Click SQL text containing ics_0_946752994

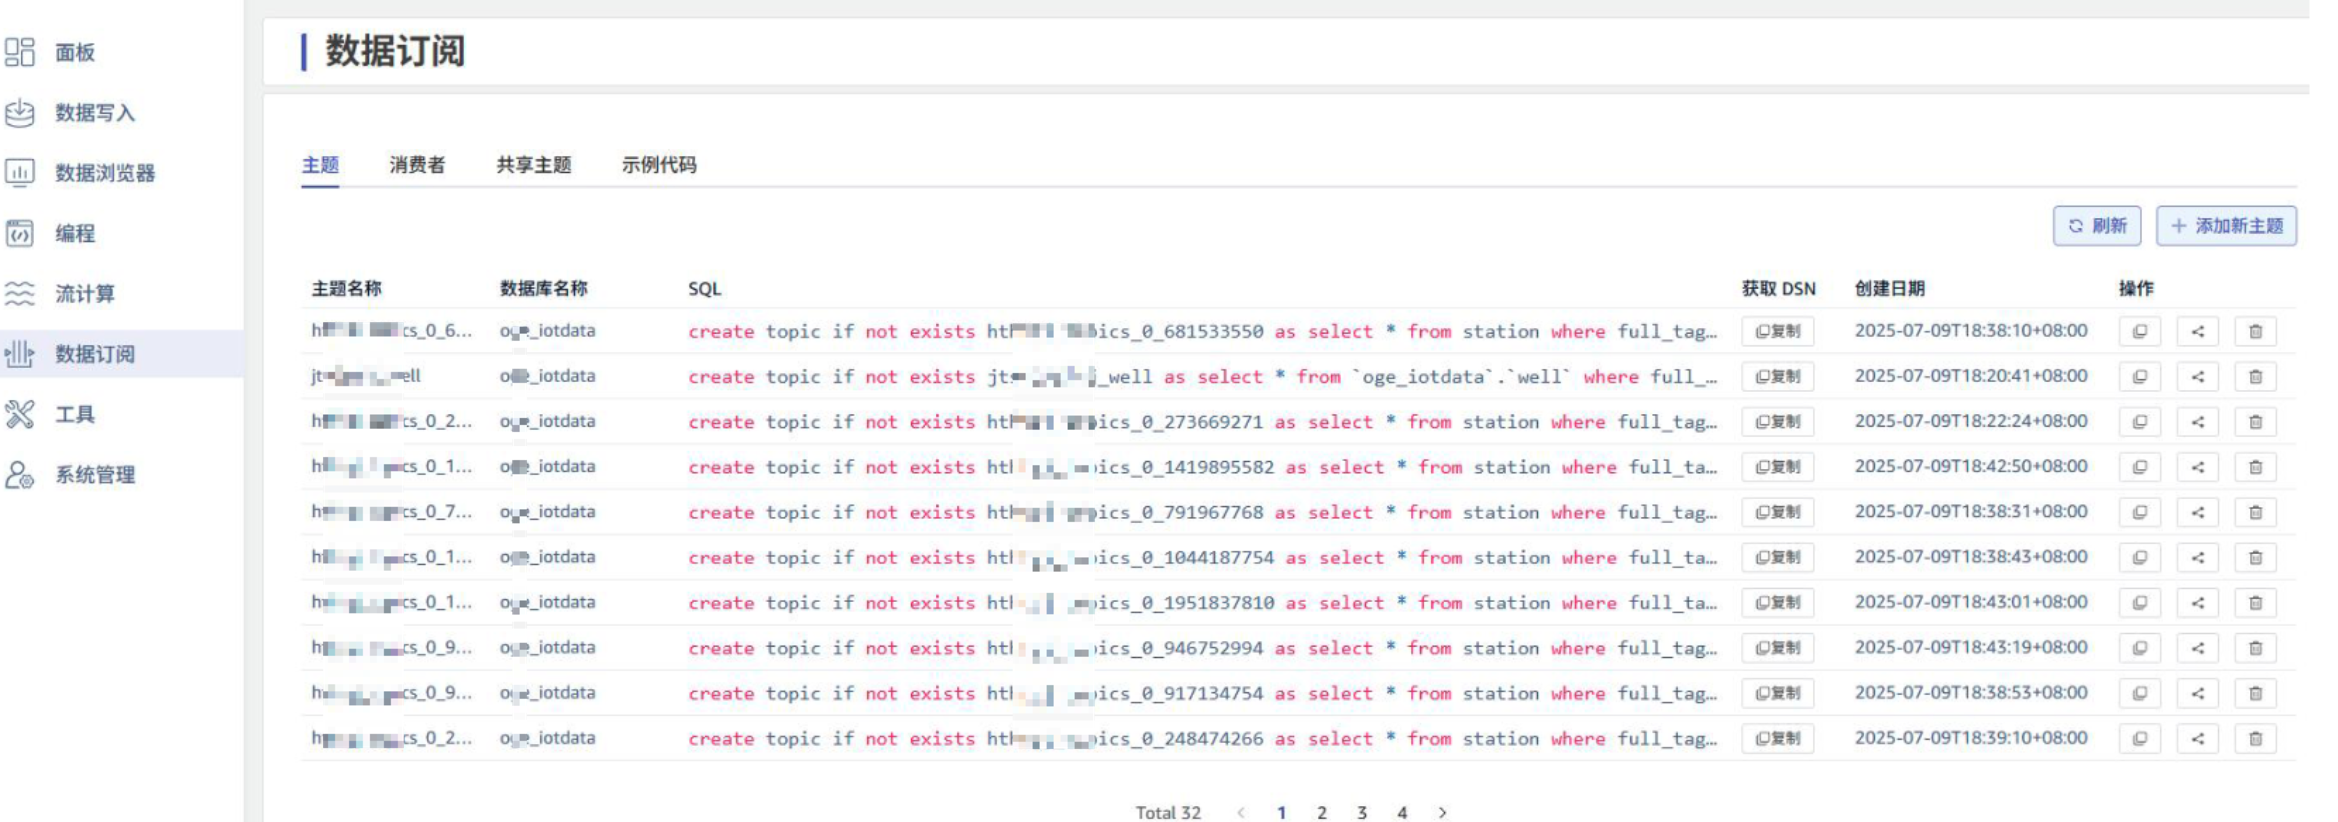click(x=1203, y=648)
